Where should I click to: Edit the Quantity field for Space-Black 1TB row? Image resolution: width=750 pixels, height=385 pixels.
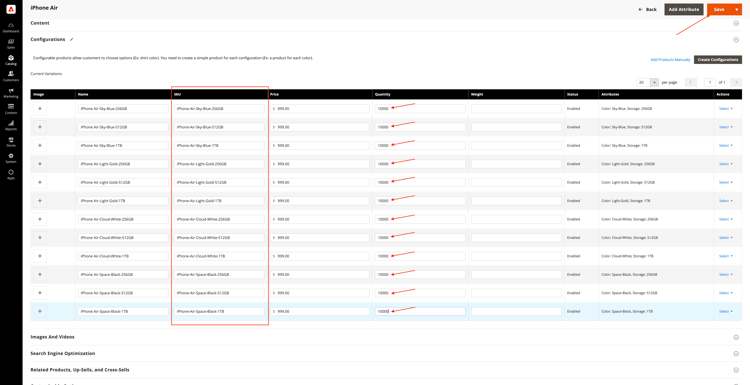click(420, 311)
